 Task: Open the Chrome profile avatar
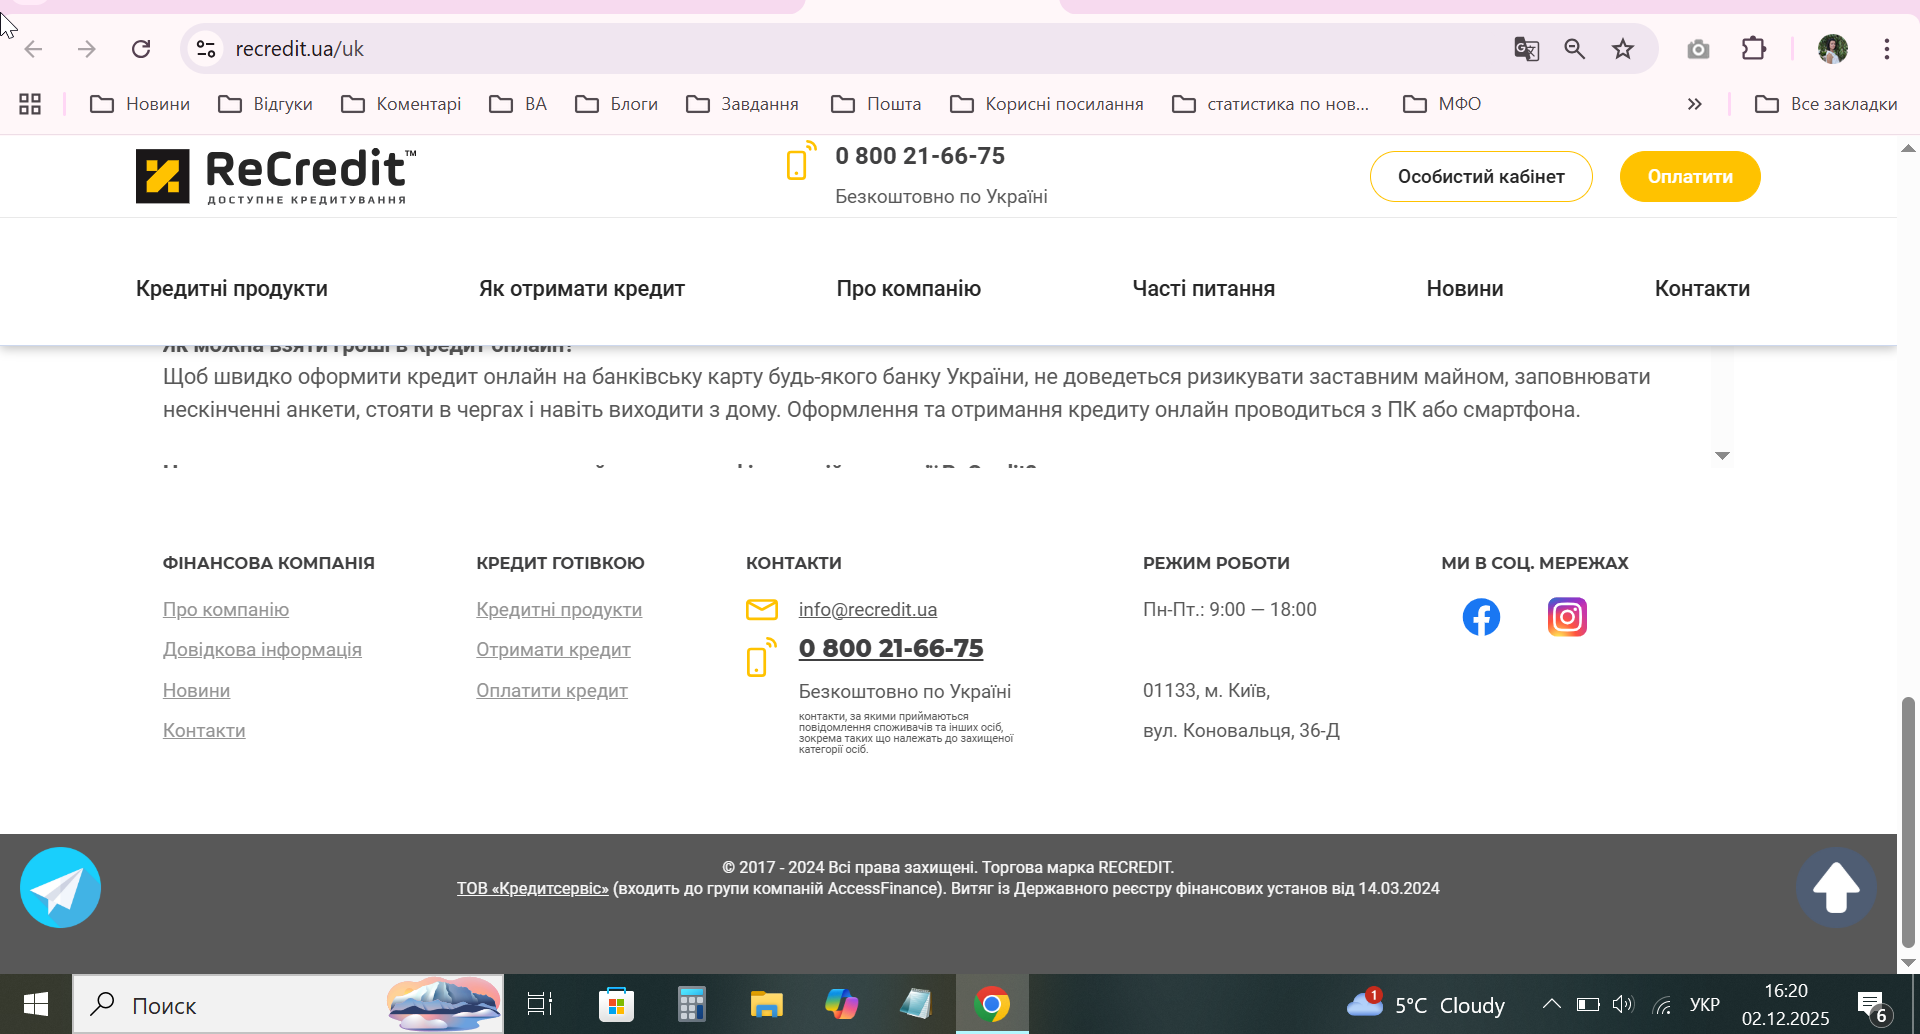(1833, 49)
